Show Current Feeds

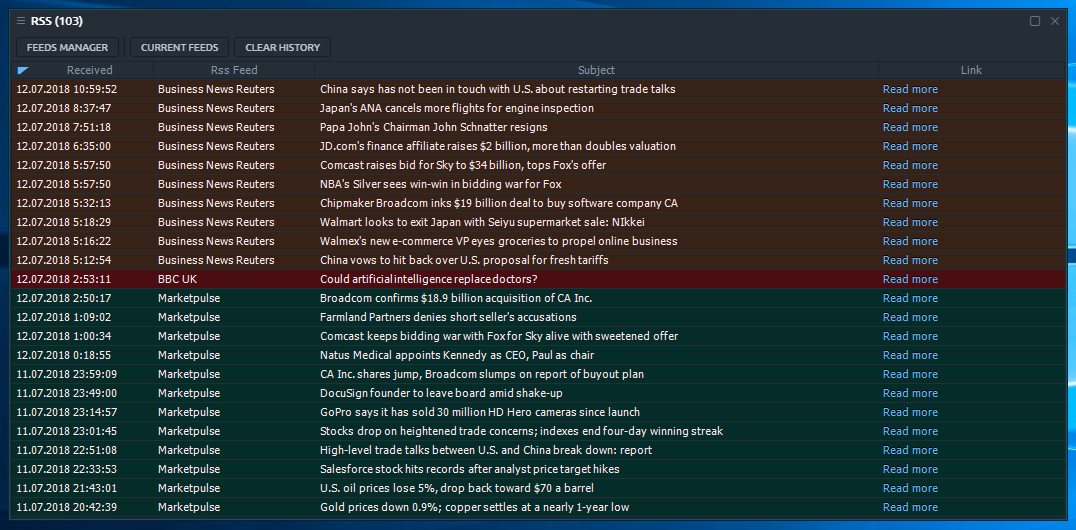(x=179, y=47)
